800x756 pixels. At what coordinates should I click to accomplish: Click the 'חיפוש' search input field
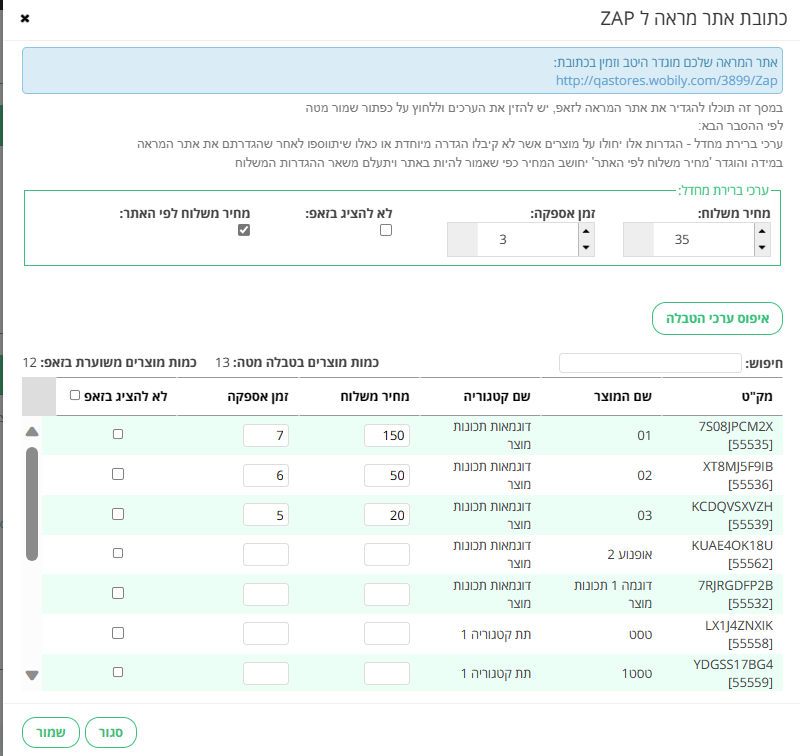[650, 363]
